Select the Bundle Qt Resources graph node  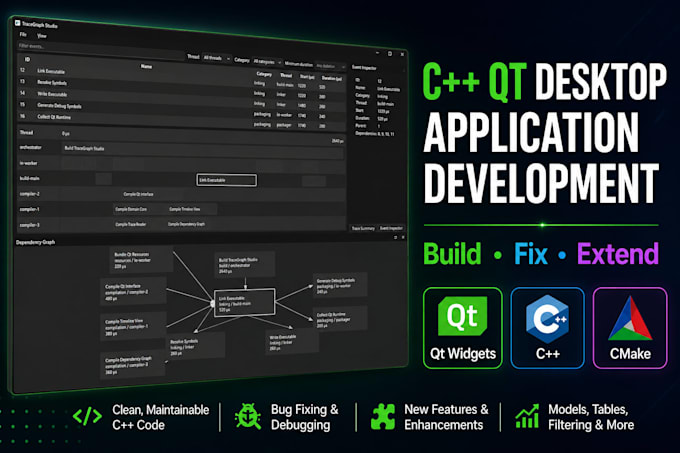tap(139, 261)
